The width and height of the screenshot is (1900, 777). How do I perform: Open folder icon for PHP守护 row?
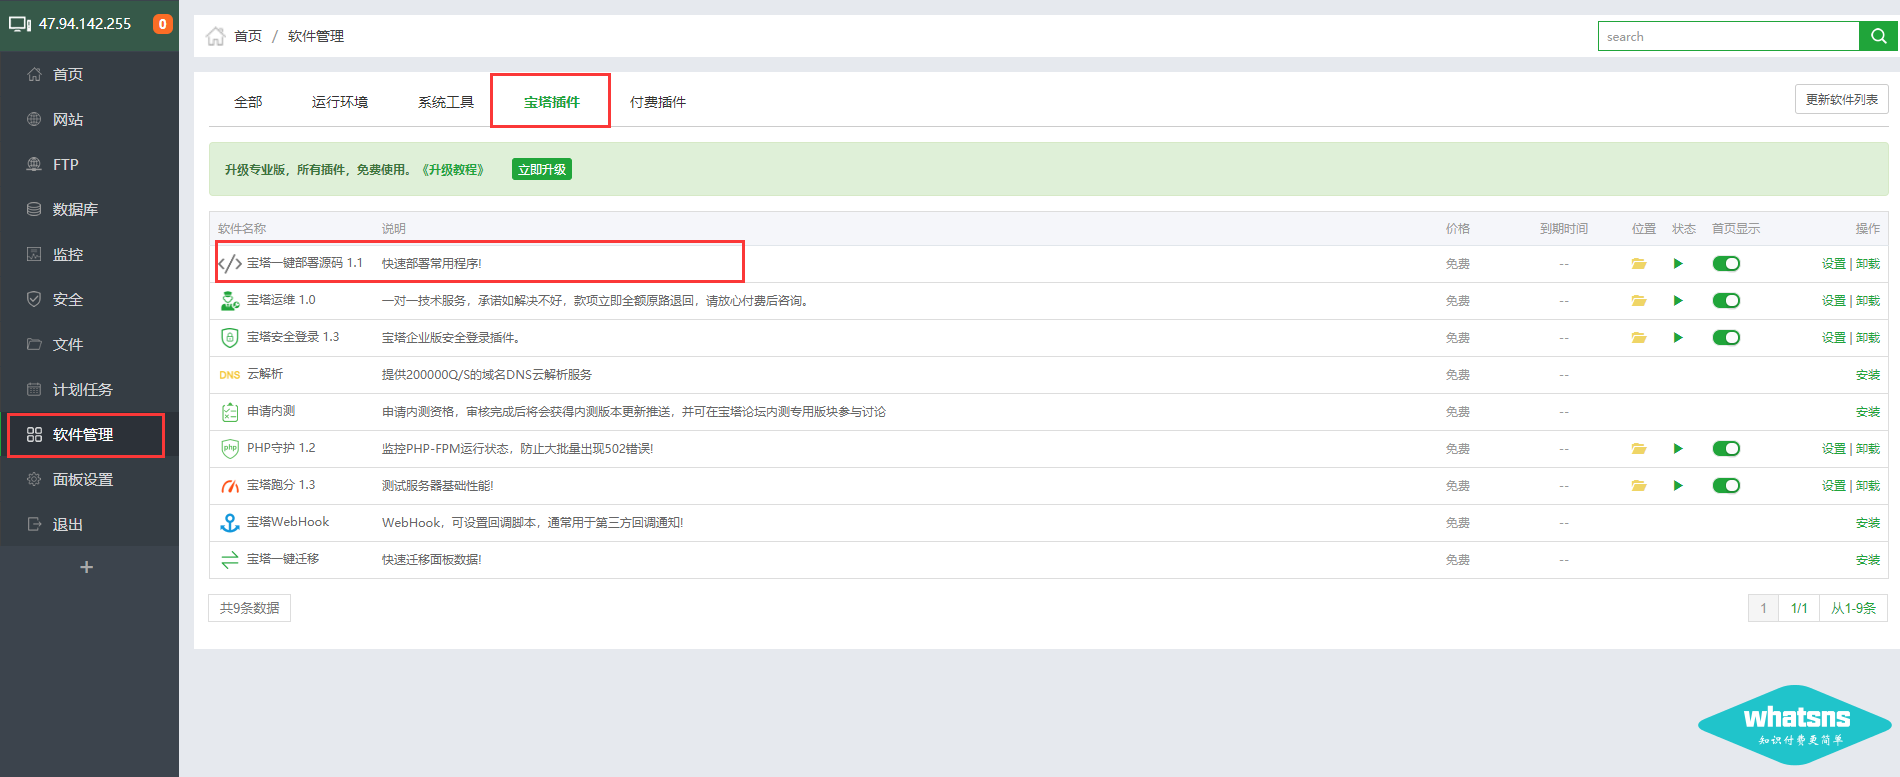click(1639, 449)
